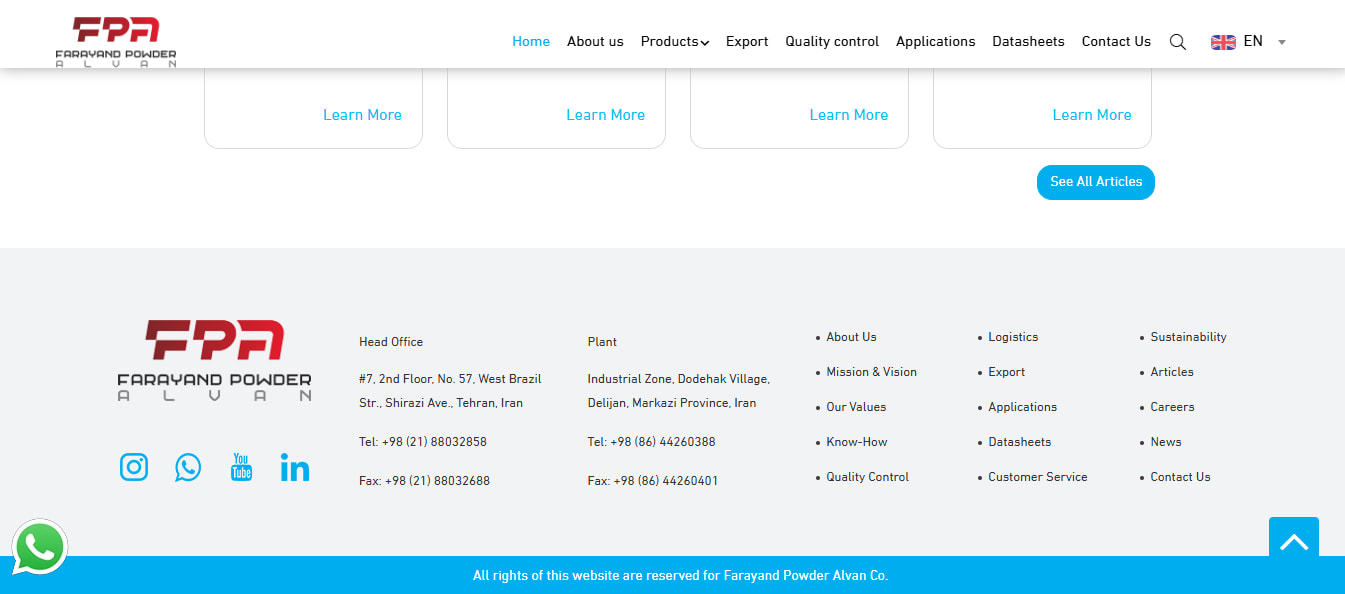Open footer Careers link
1345x594 pixels.
pos(1172,407)
